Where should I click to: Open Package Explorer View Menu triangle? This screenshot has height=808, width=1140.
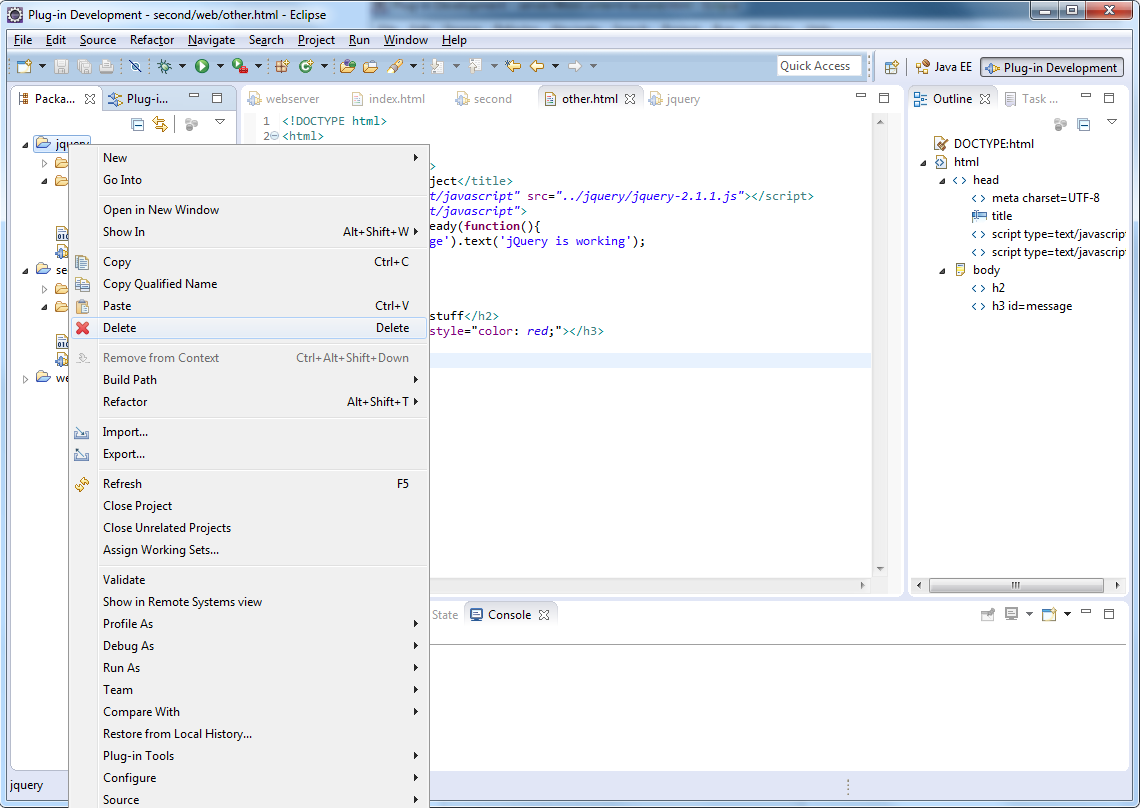point(220,122)
